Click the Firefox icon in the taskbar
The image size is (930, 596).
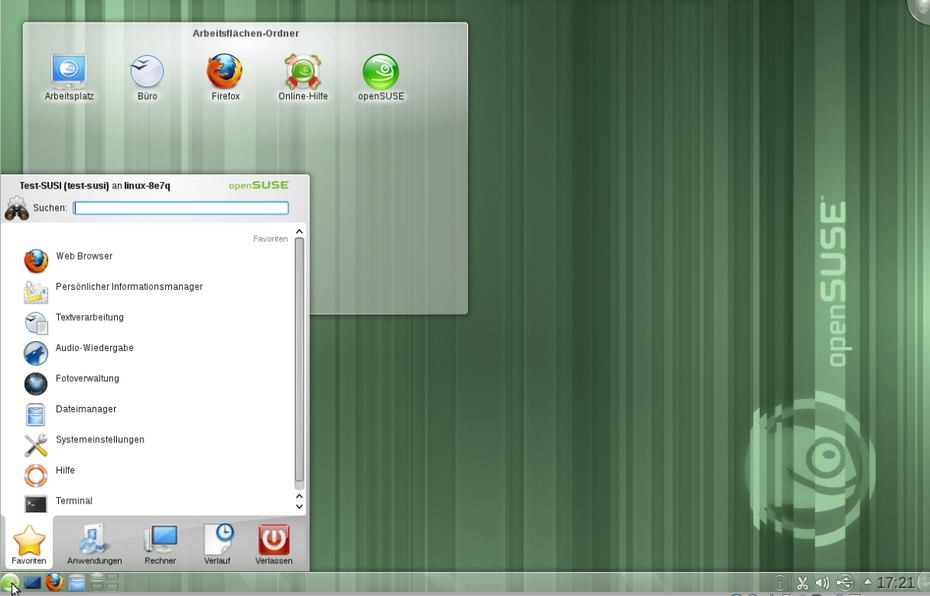pos(54,583)
